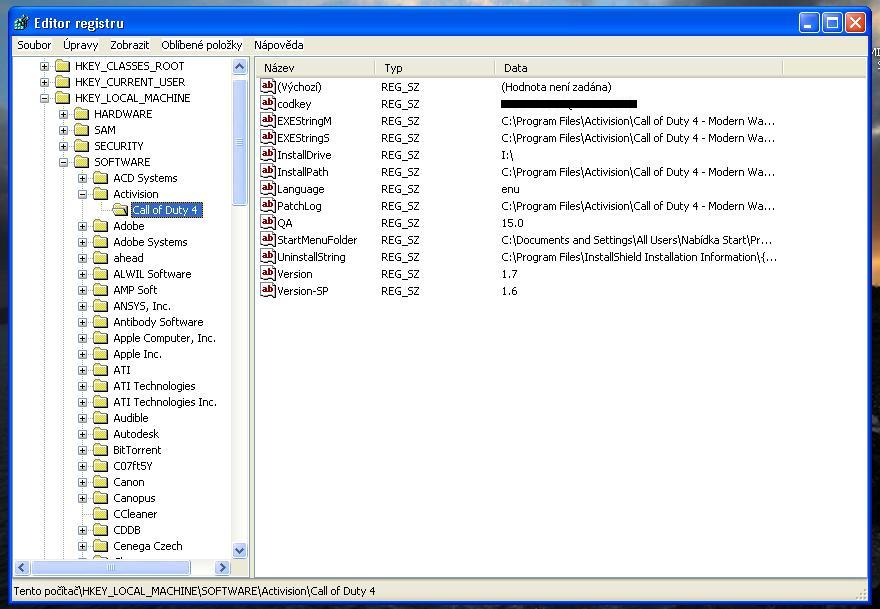The width and height of the screenshot is (880, 609).
Task: Sort values by the Typ column header
Action: pyautogui.click(x=434, y=68)
